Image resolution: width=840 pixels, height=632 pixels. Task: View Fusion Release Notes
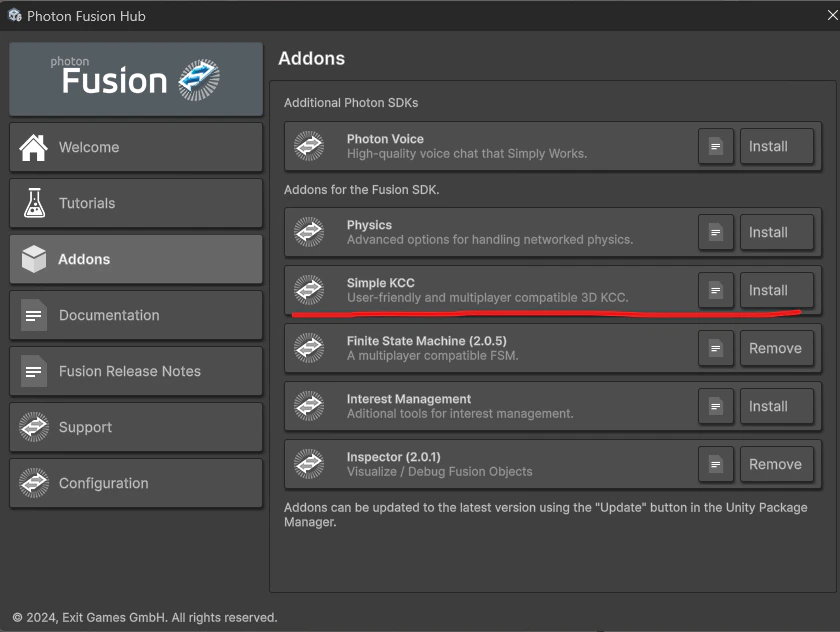(x=136, y=371)
